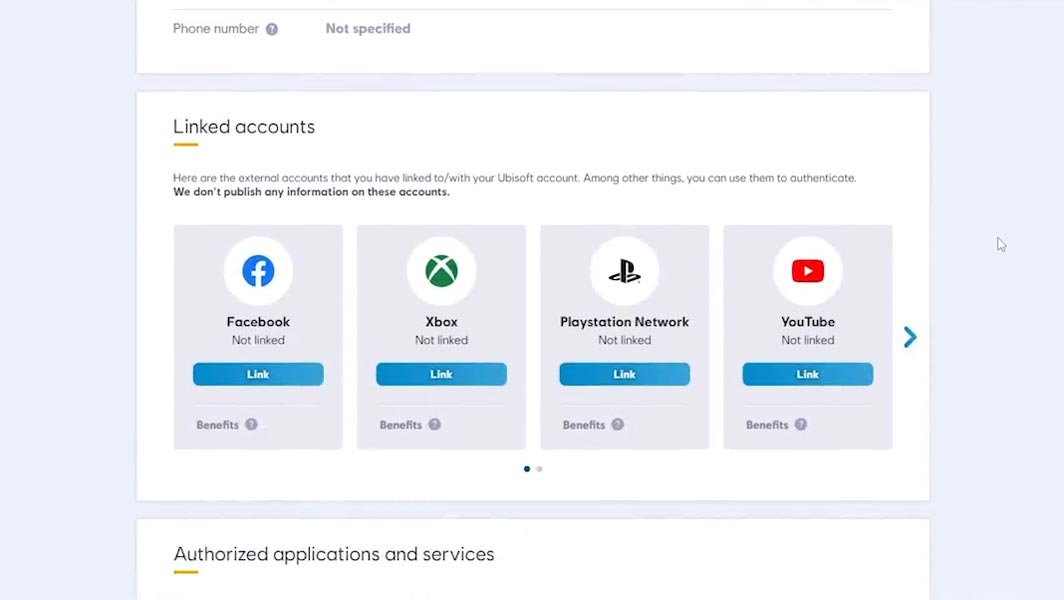Click the Xbox logo icon
Image resolution: width=1064 pixels, height=600 pixels.
click(x=441, y=271)
